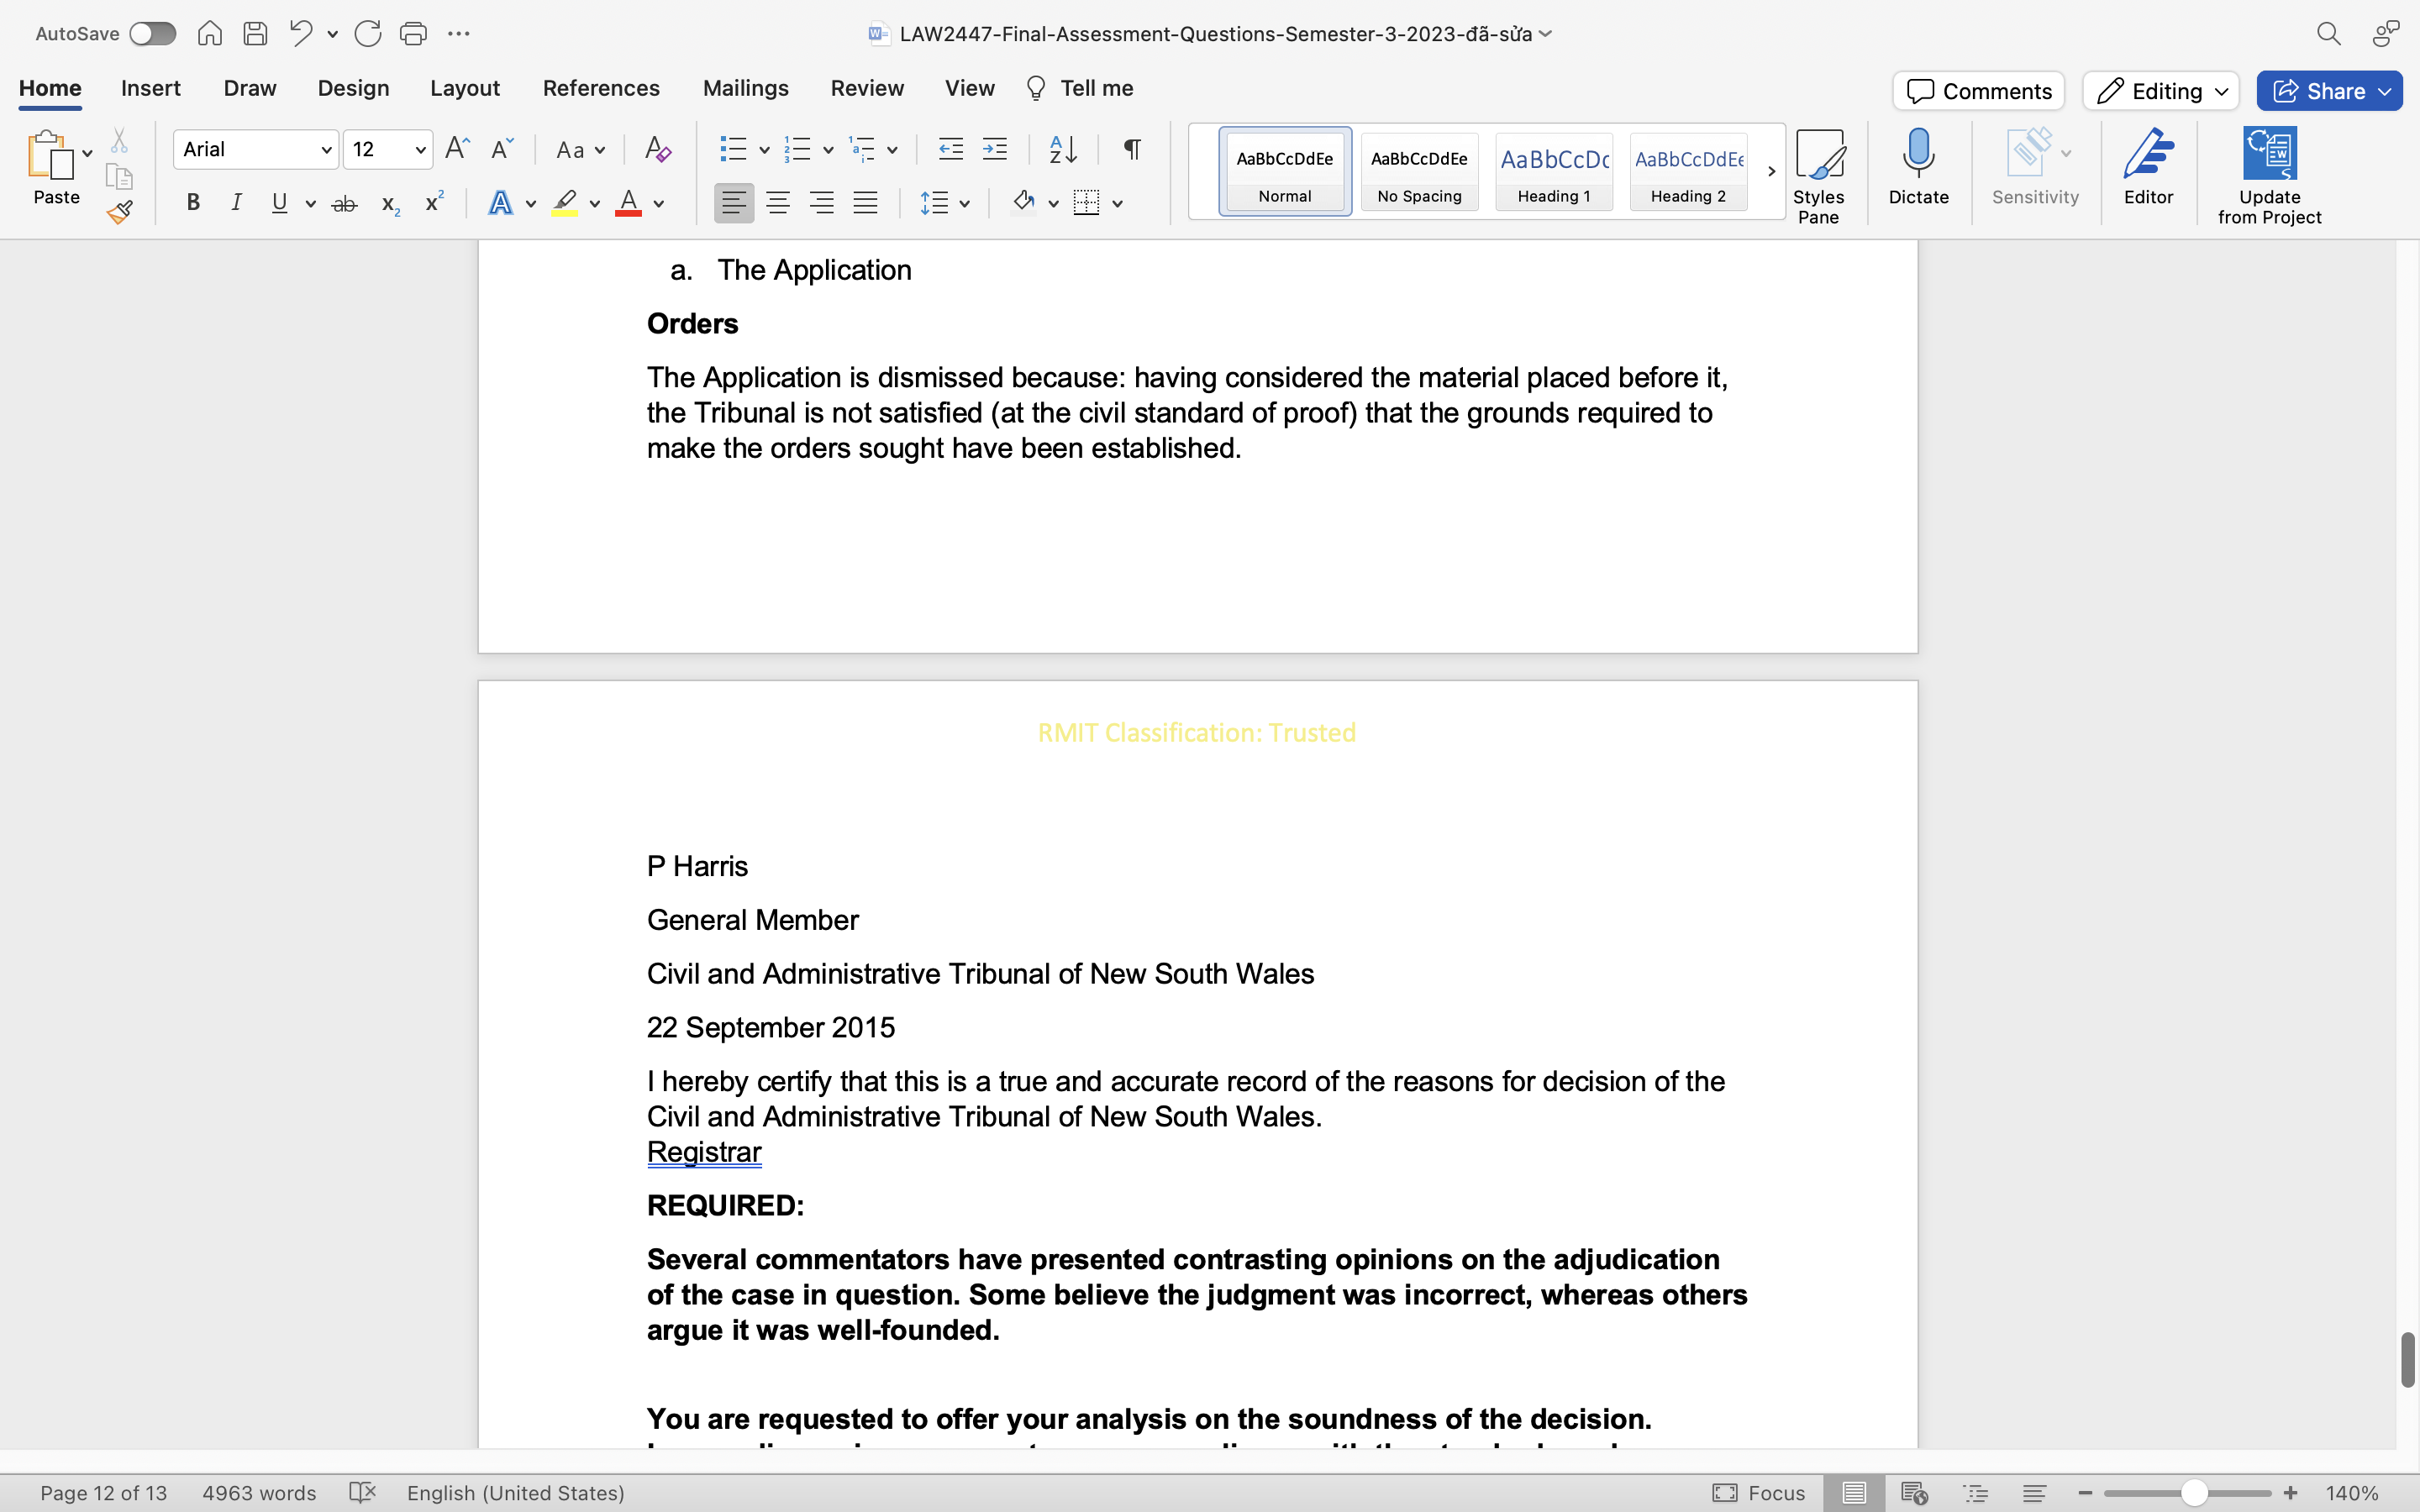The width and height of the screenshot is (2420, 1512).
Task: Click the Clear Formatting icon
Action: coord(657,150)
